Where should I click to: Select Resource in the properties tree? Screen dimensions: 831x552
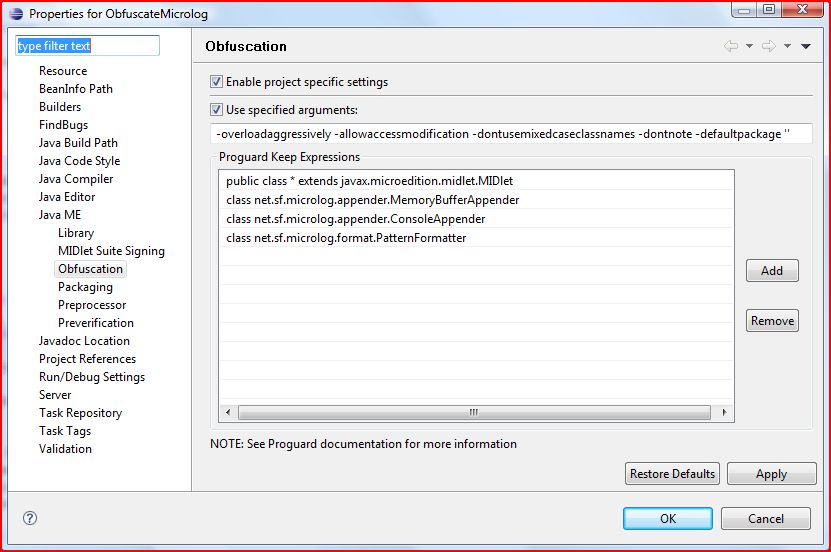pos(63,70)
